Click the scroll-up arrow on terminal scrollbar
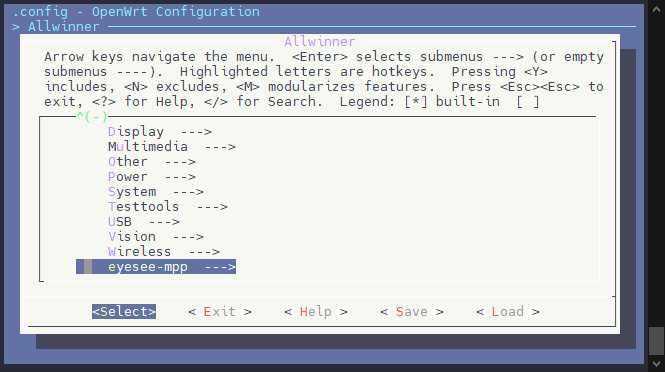 (657, 9)
